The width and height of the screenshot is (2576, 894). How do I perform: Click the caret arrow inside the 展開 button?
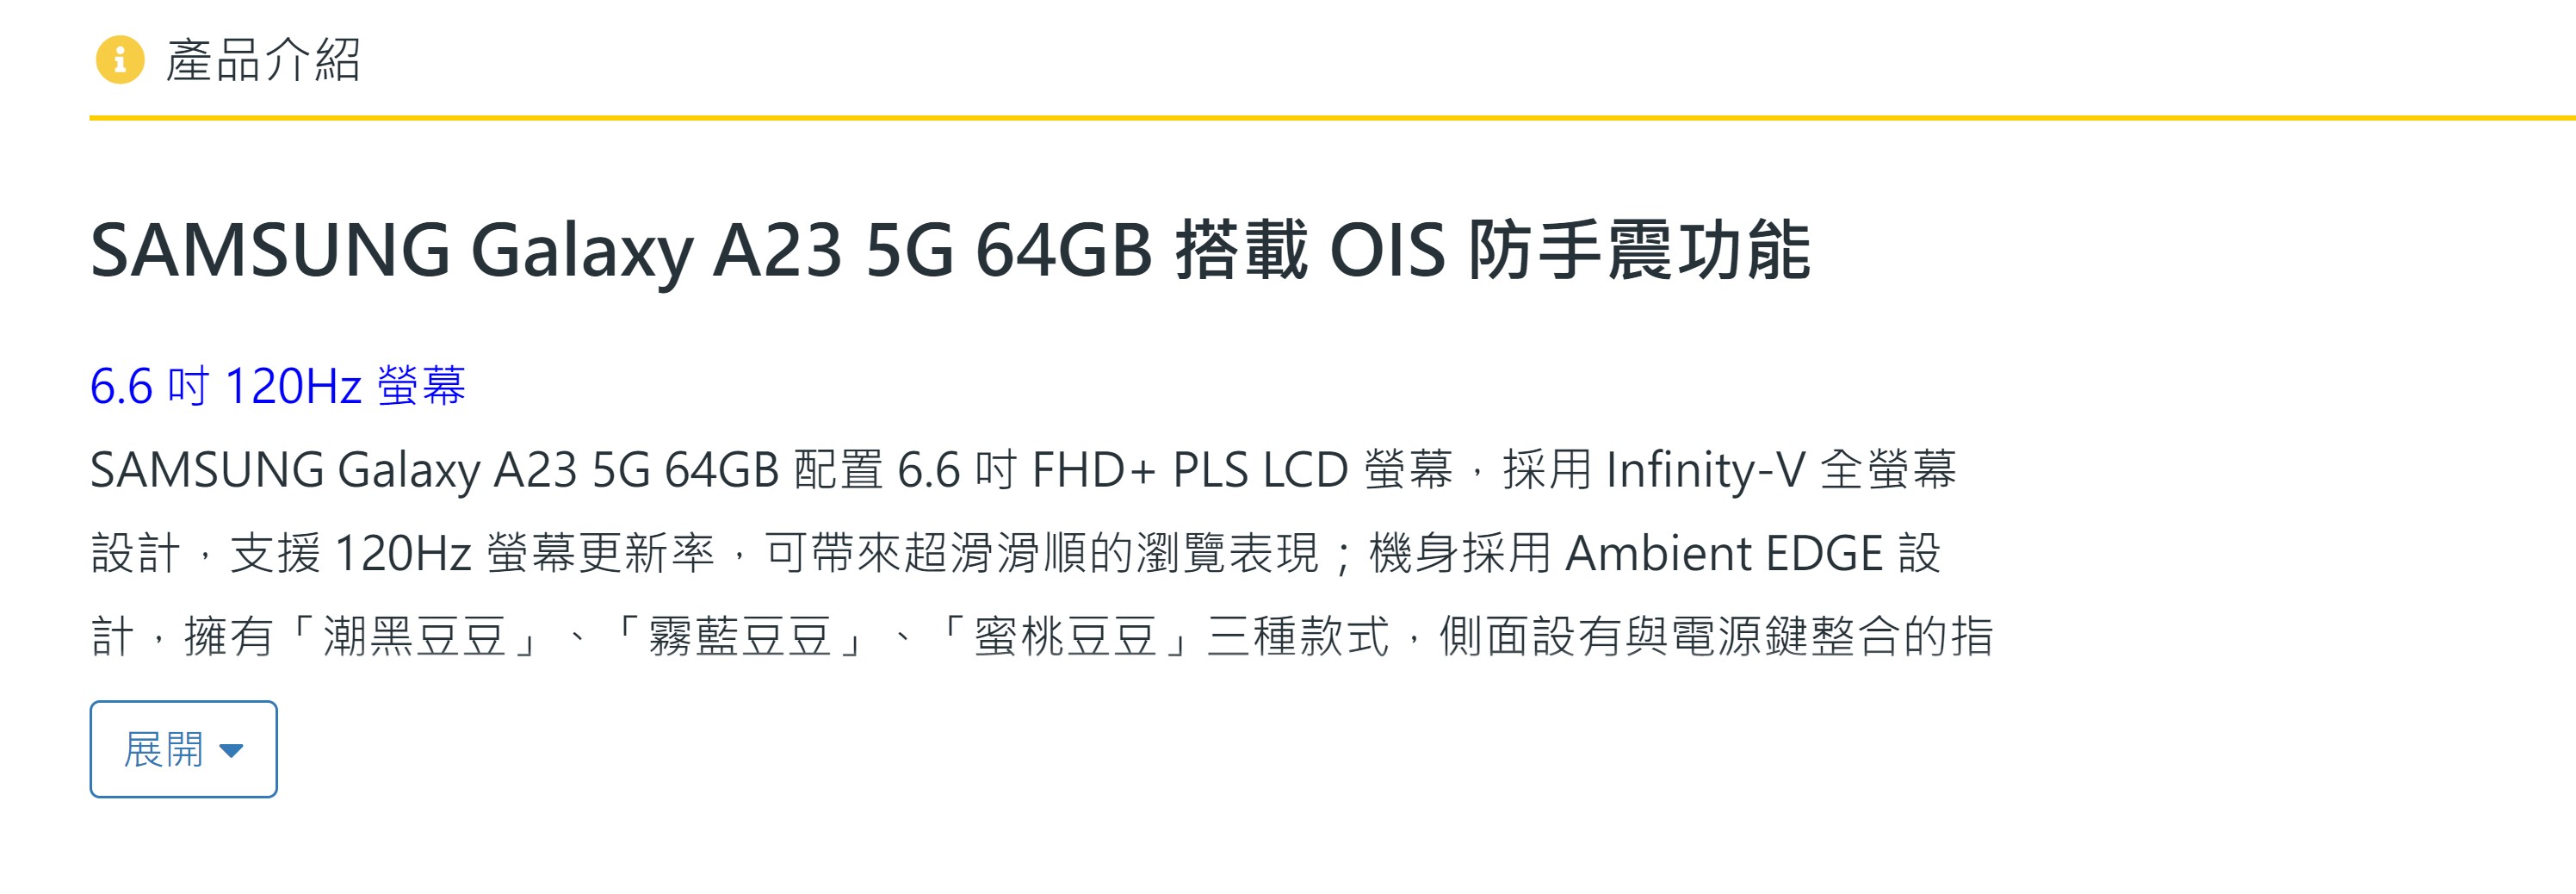click(x=231, y=751)
